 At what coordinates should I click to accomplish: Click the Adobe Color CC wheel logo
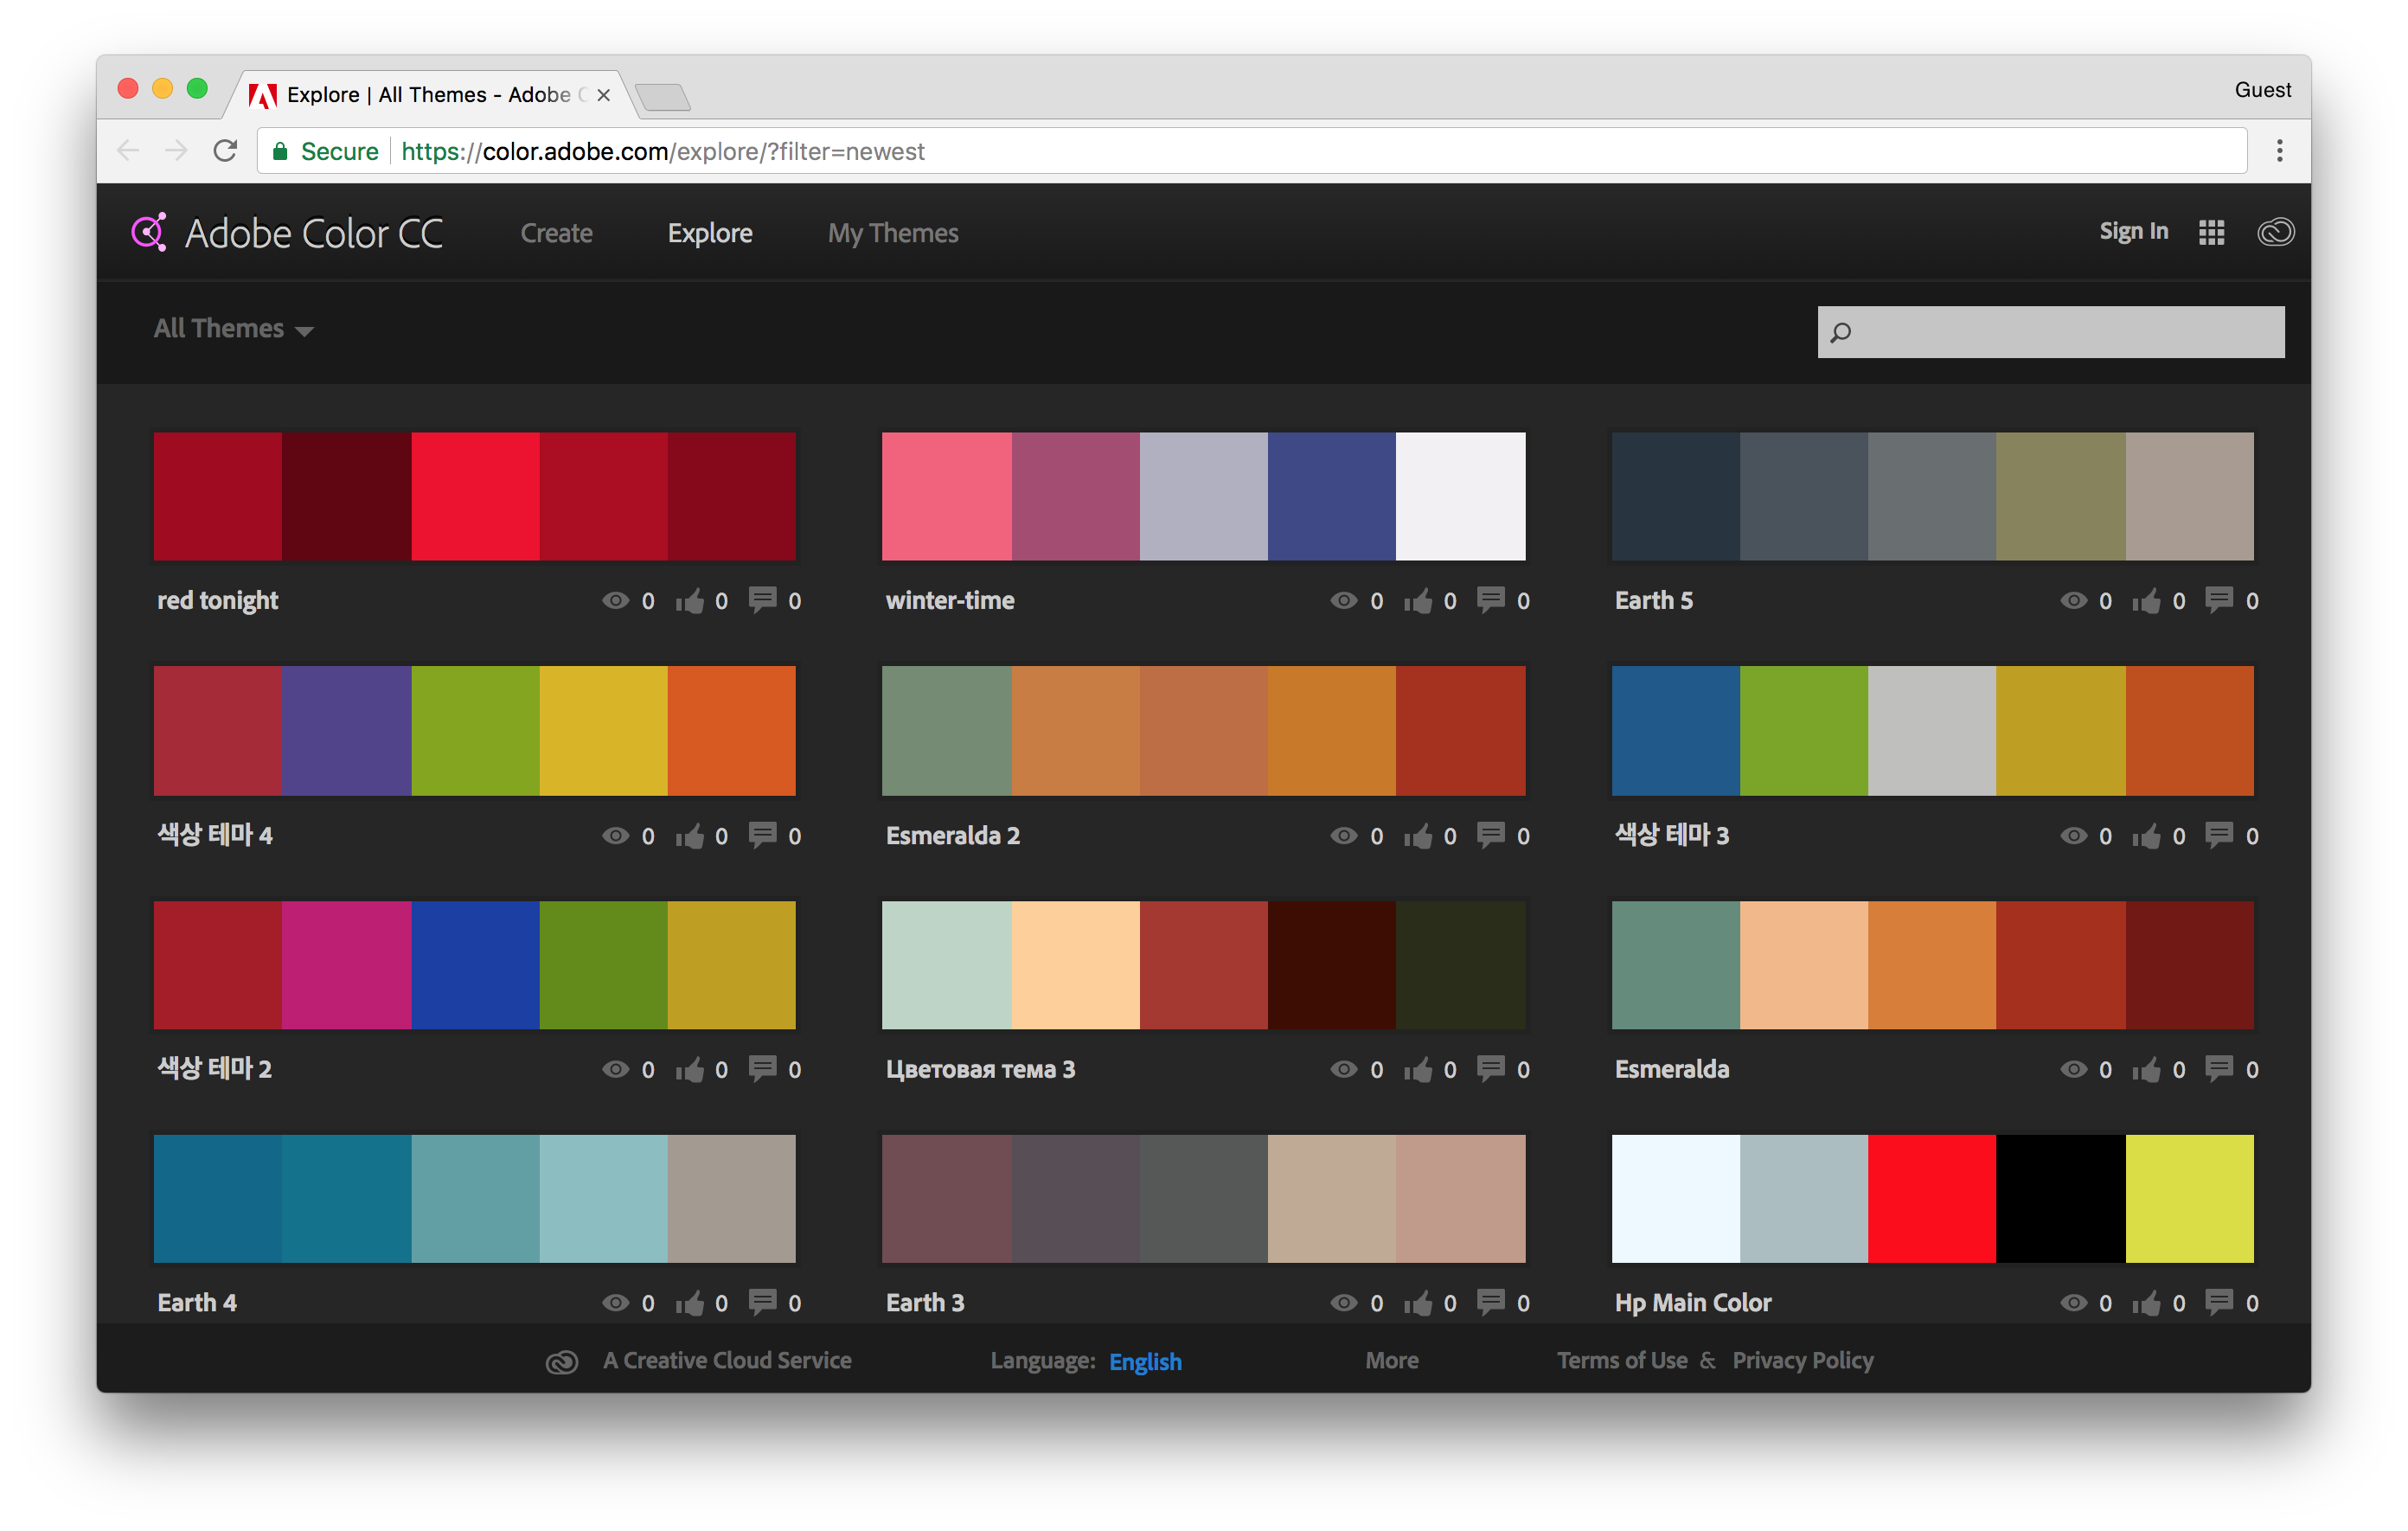tap(149, 232)
